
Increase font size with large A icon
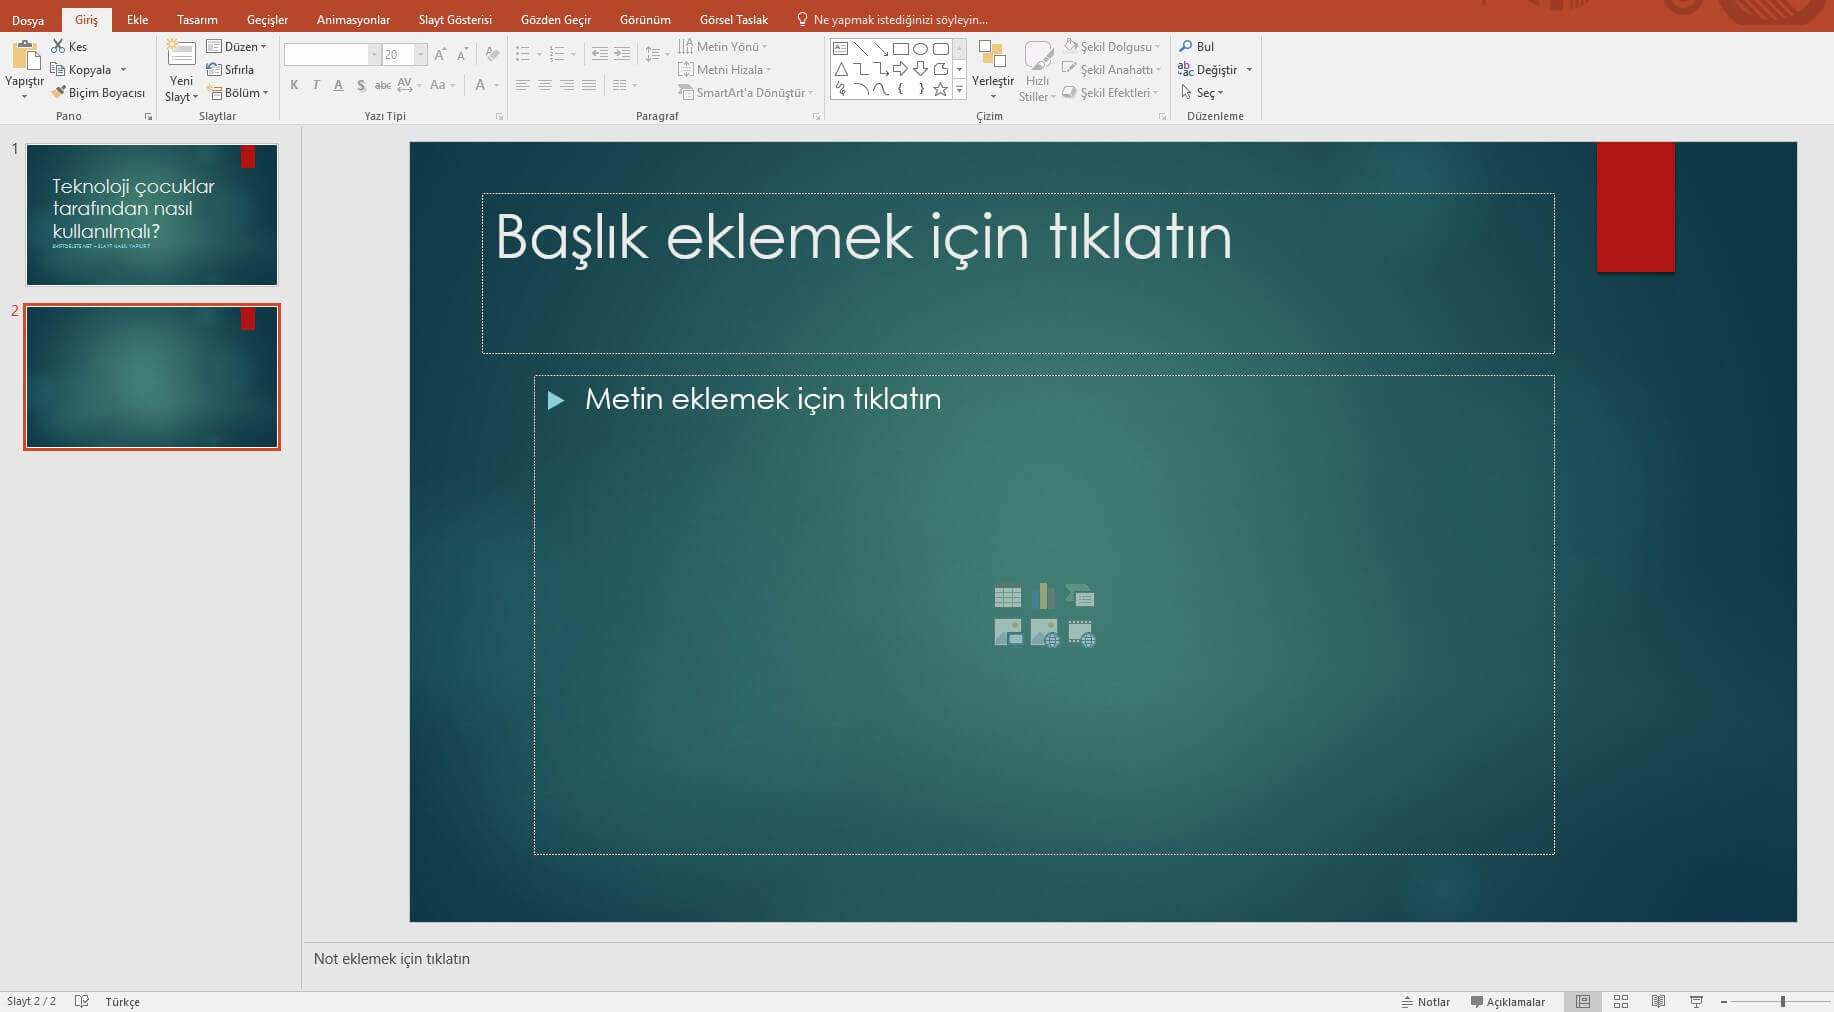pos(440,54)
